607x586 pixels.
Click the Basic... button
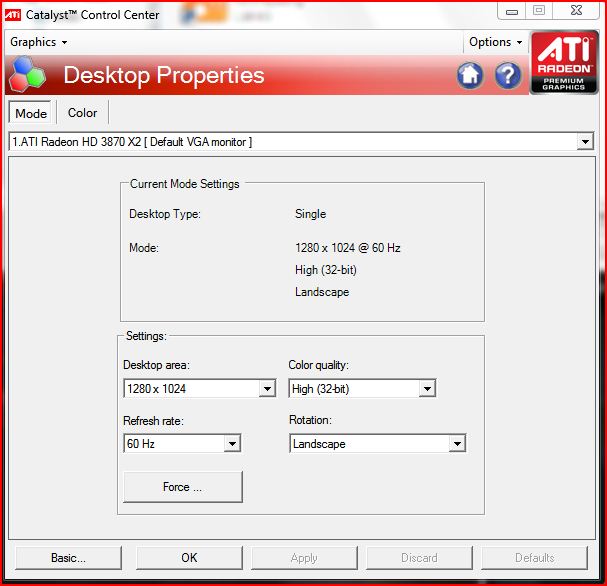(x=69, y=558)
